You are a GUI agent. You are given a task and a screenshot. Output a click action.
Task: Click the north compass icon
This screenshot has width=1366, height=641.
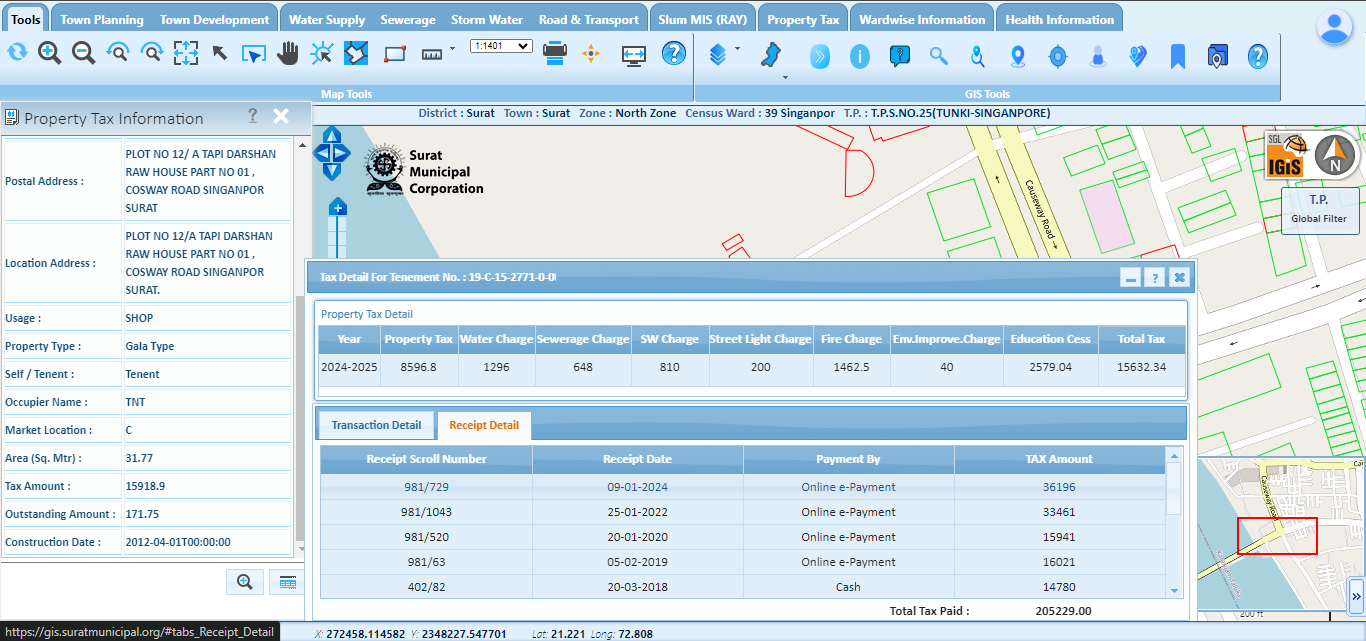pyautogui.click(x=1334, y=155)
